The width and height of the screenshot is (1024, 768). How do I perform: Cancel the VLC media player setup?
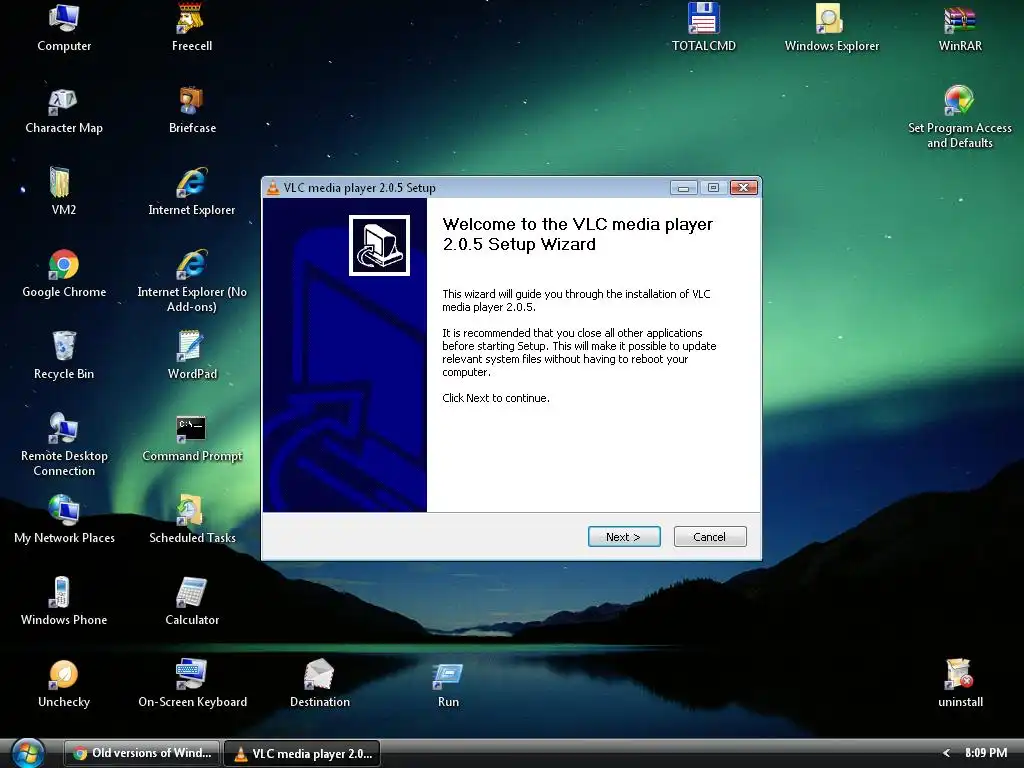(710, 537)
